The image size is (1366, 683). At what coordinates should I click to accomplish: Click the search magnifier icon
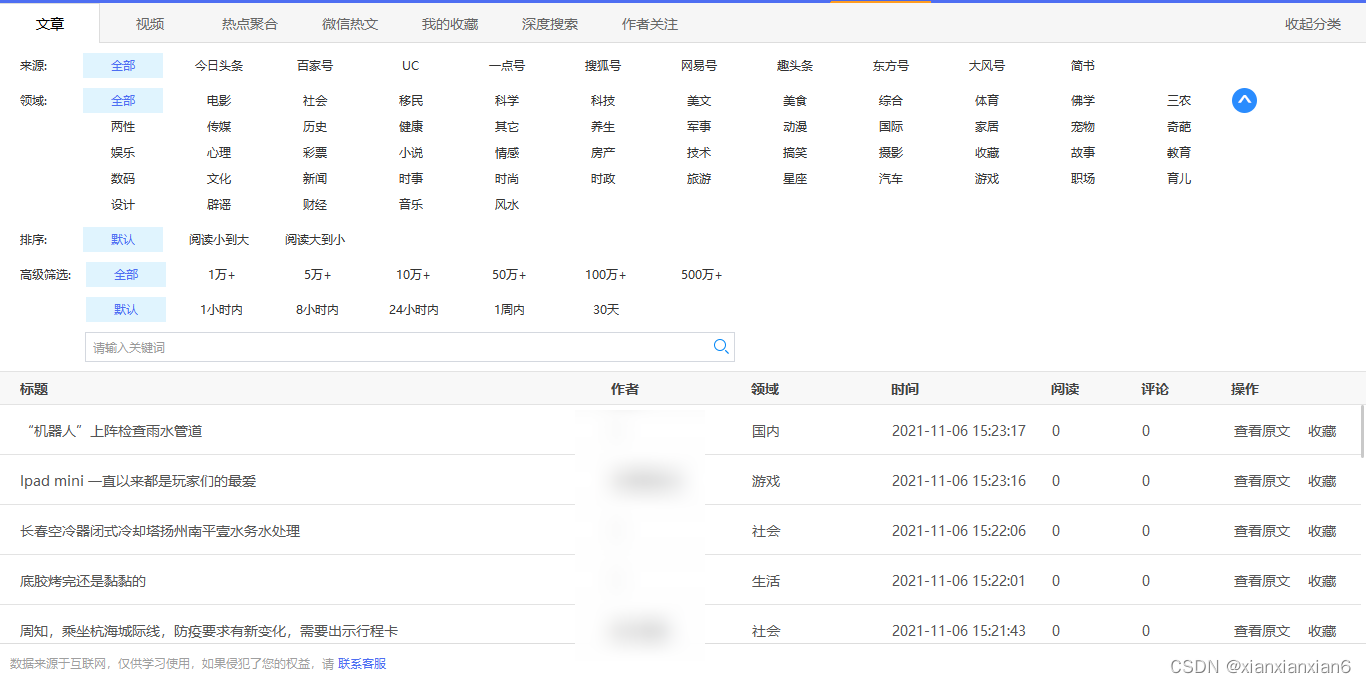pyautogui.click(x=721, y=347)
